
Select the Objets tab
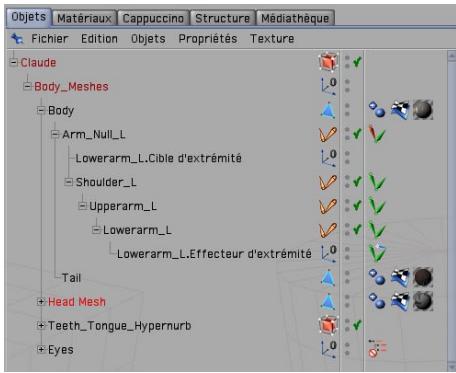click(x=29, y=17)
